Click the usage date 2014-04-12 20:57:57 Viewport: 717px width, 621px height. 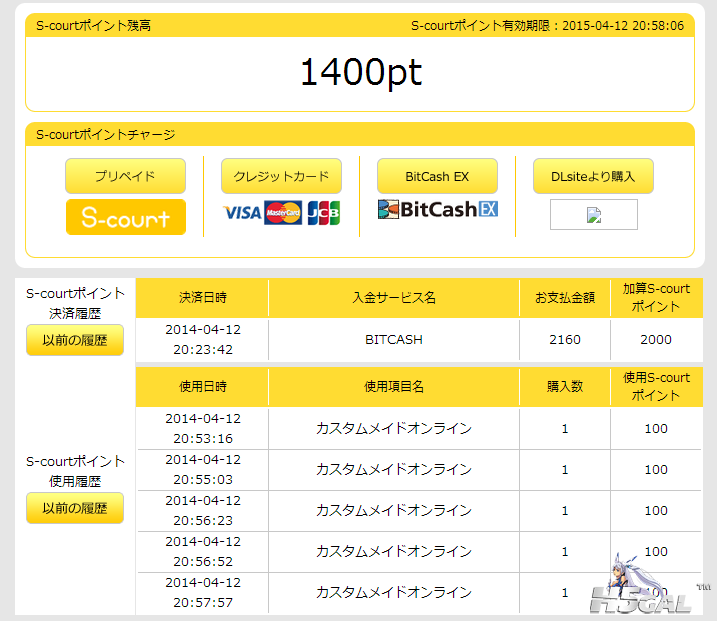203,593
